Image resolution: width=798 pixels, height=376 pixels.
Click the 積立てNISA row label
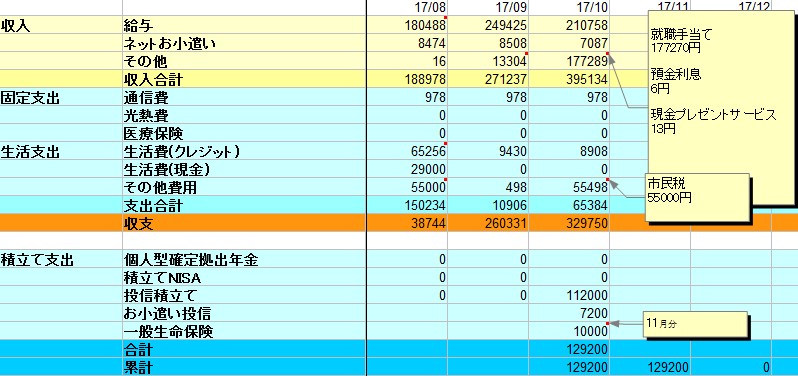click(x=244, y=277)
